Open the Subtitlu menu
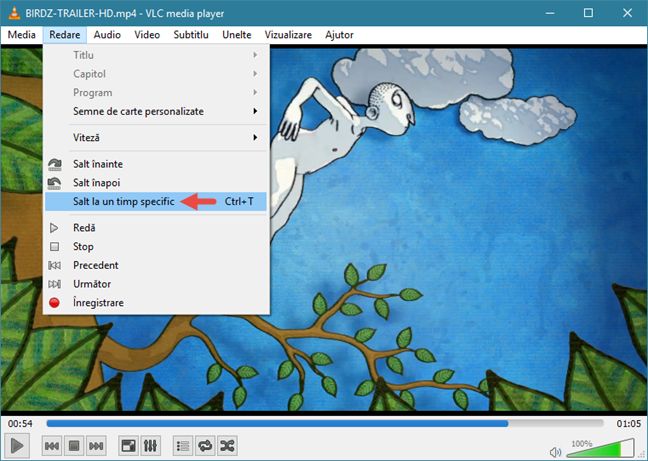This screenshot has width=648, height=461. (x=191, y=35)
